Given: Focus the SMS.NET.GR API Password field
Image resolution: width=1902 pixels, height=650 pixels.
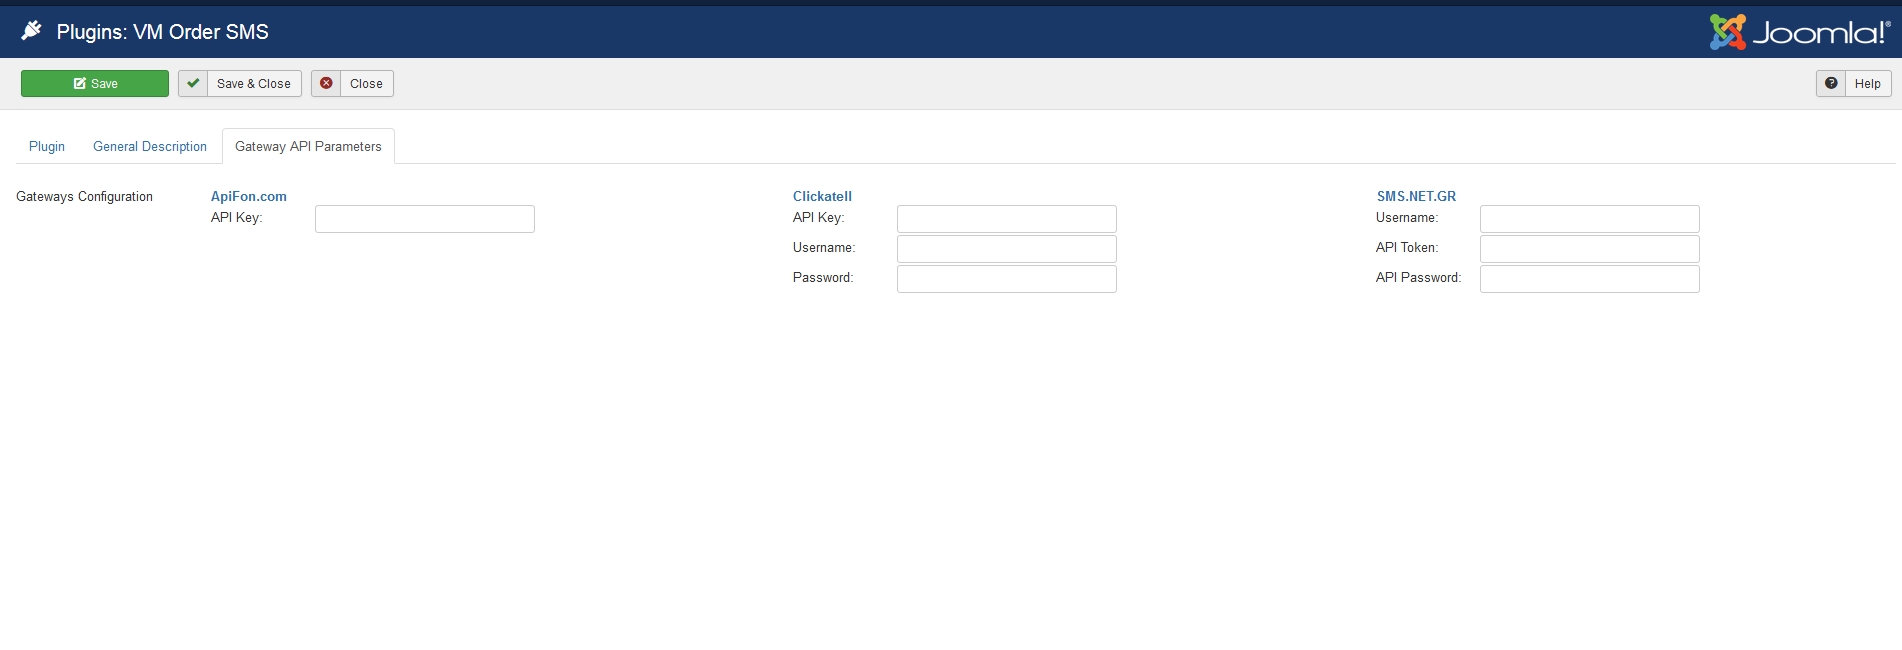Looking at the screenshot, I should pos(1590,279).
